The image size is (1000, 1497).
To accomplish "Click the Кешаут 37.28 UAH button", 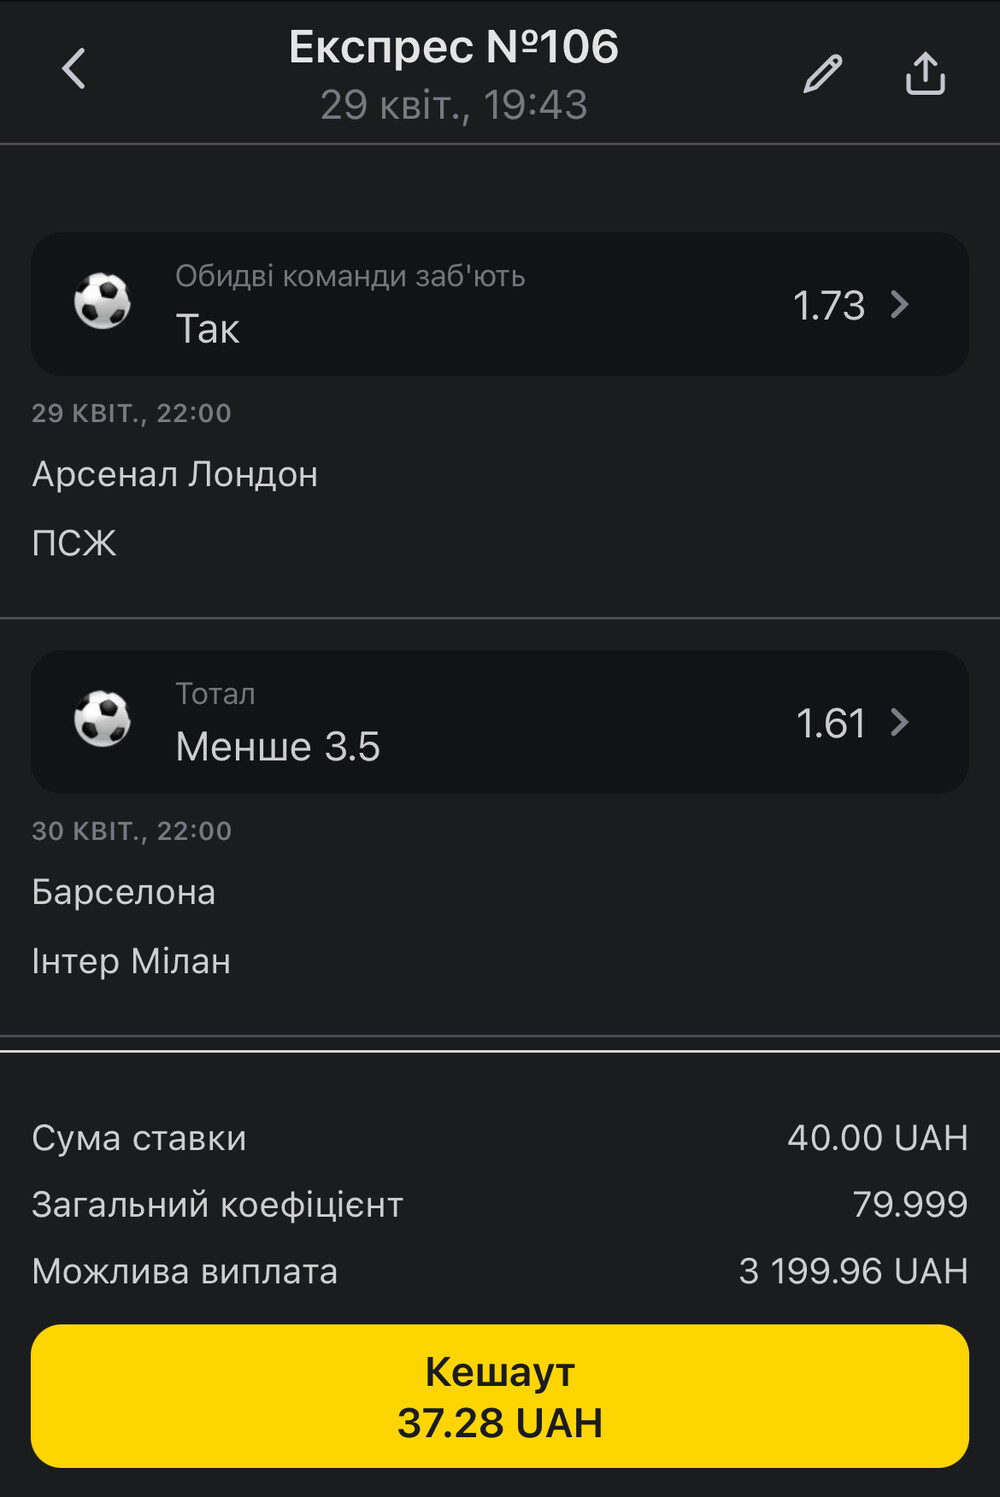I will (x=500, y=1396).
